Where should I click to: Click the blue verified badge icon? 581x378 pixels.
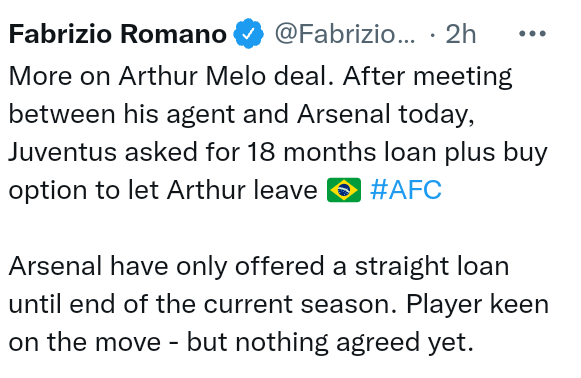248,34
